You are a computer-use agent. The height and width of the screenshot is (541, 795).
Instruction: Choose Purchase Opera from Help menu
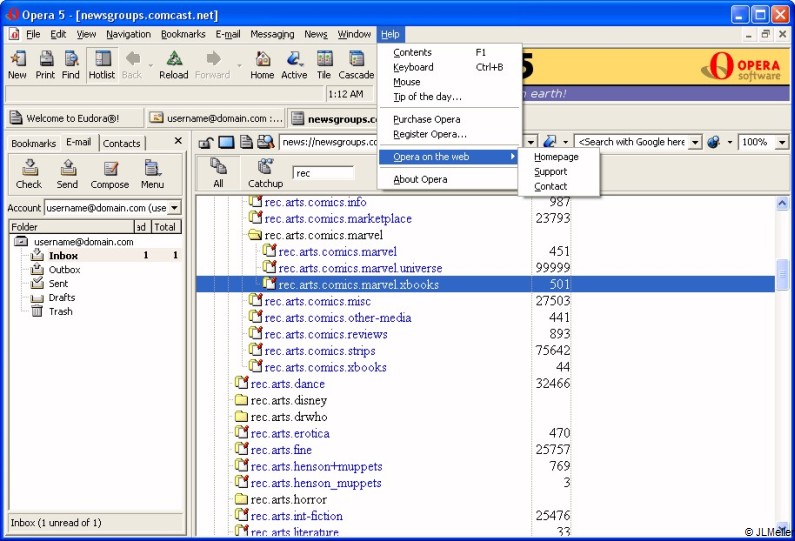(449, 119)
